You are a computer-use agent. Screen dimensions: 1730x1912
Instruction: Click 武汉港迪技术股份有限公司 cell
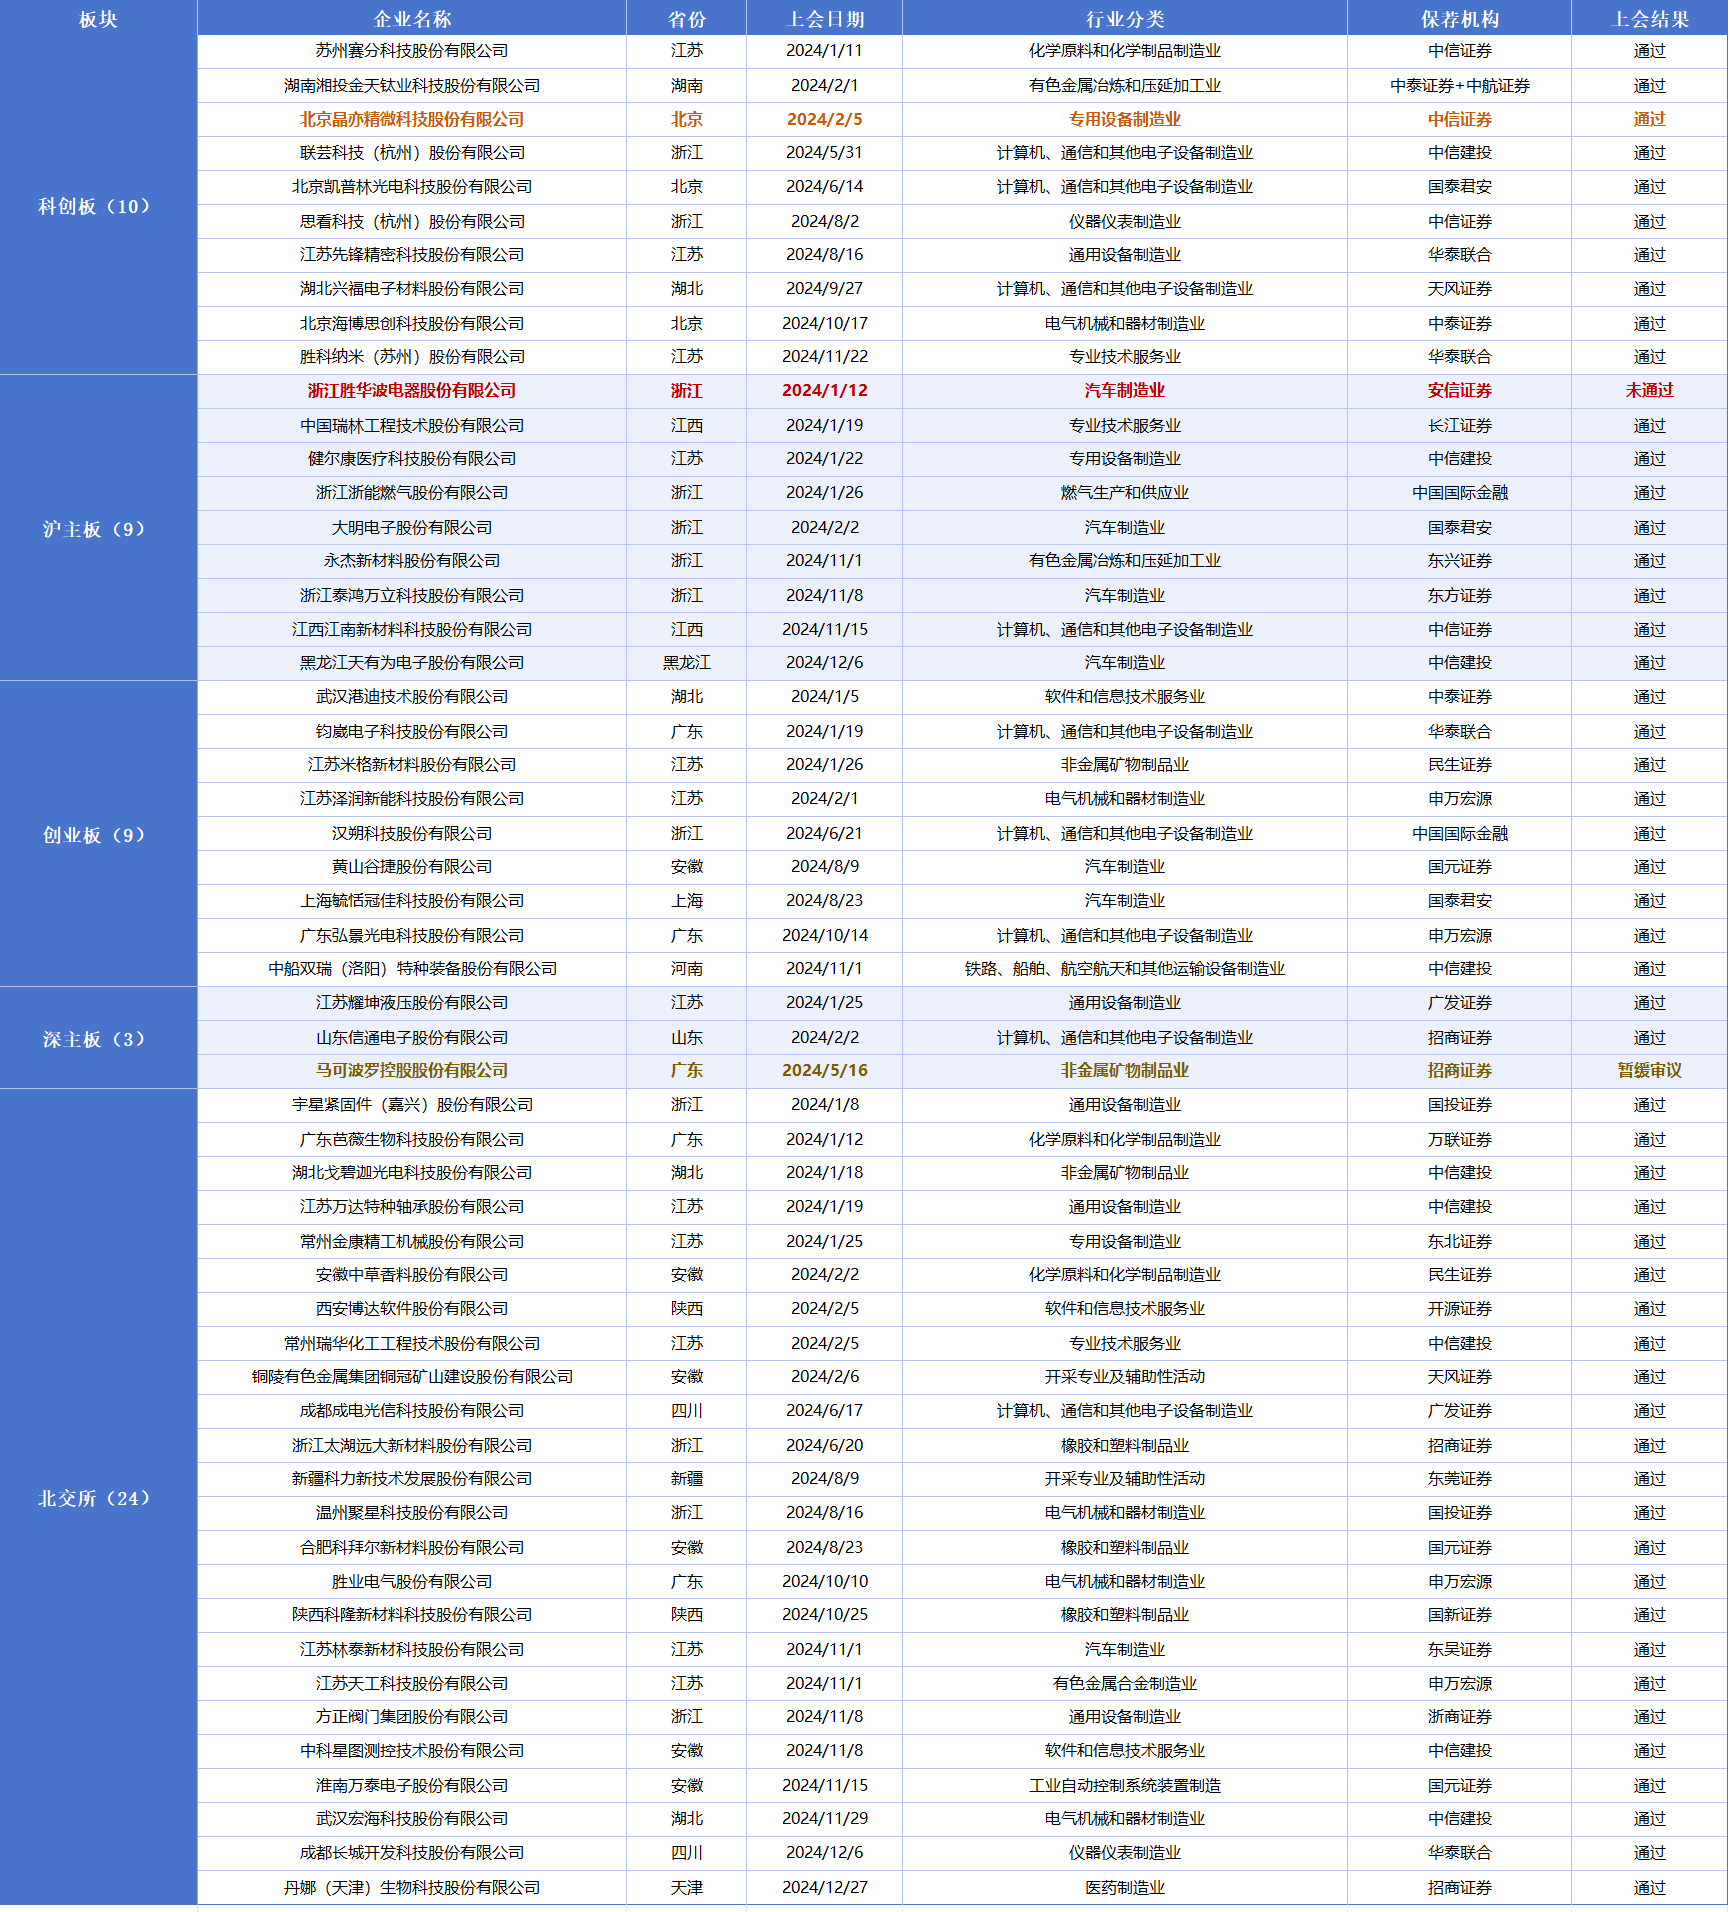pos(412,697)
